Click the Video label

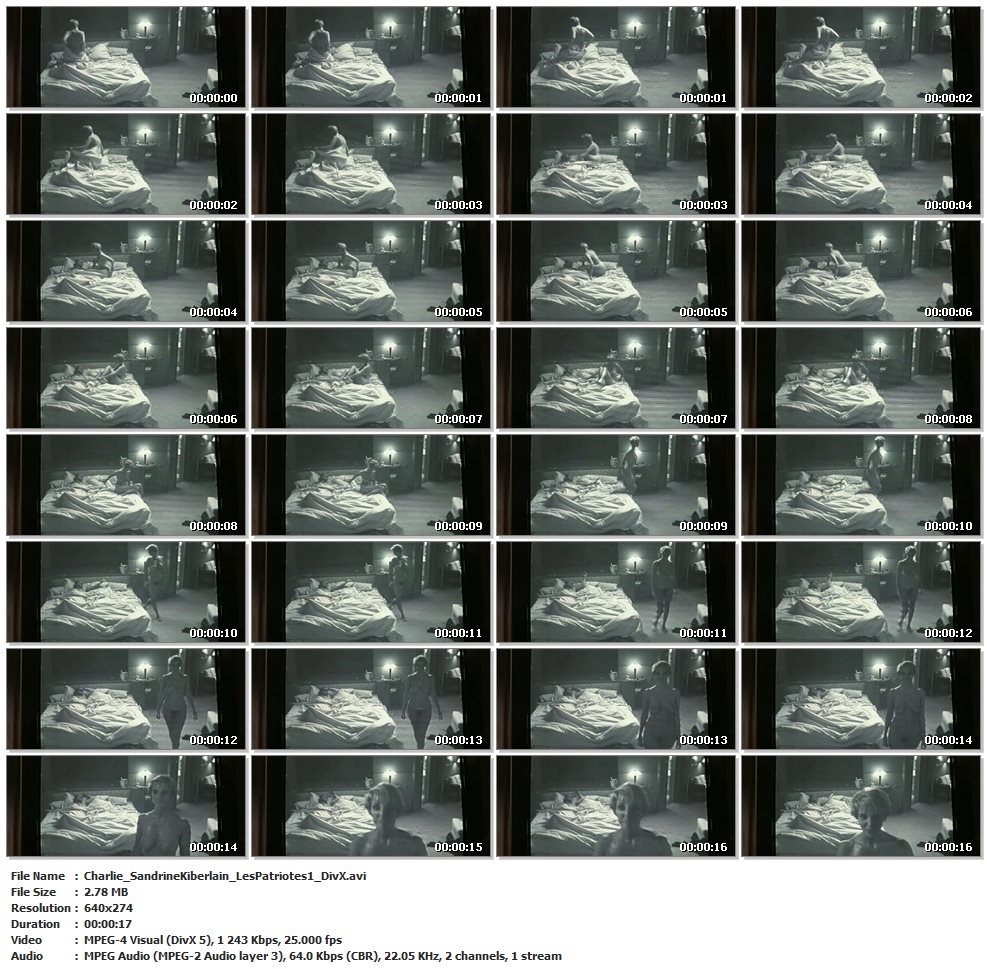coord(26,940)
